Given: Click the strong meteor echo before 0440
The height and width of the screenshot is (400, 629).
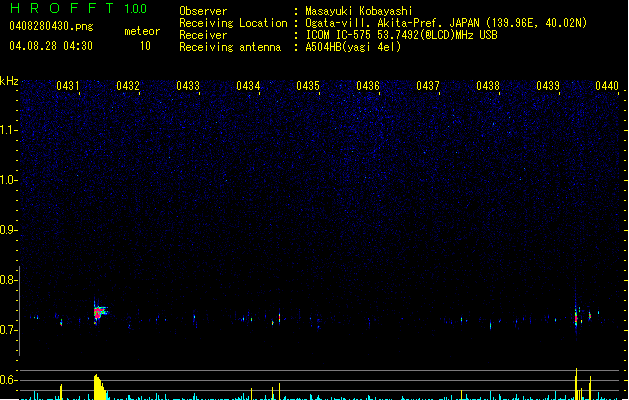Looking at the screenshot, I should pos(576,318).
